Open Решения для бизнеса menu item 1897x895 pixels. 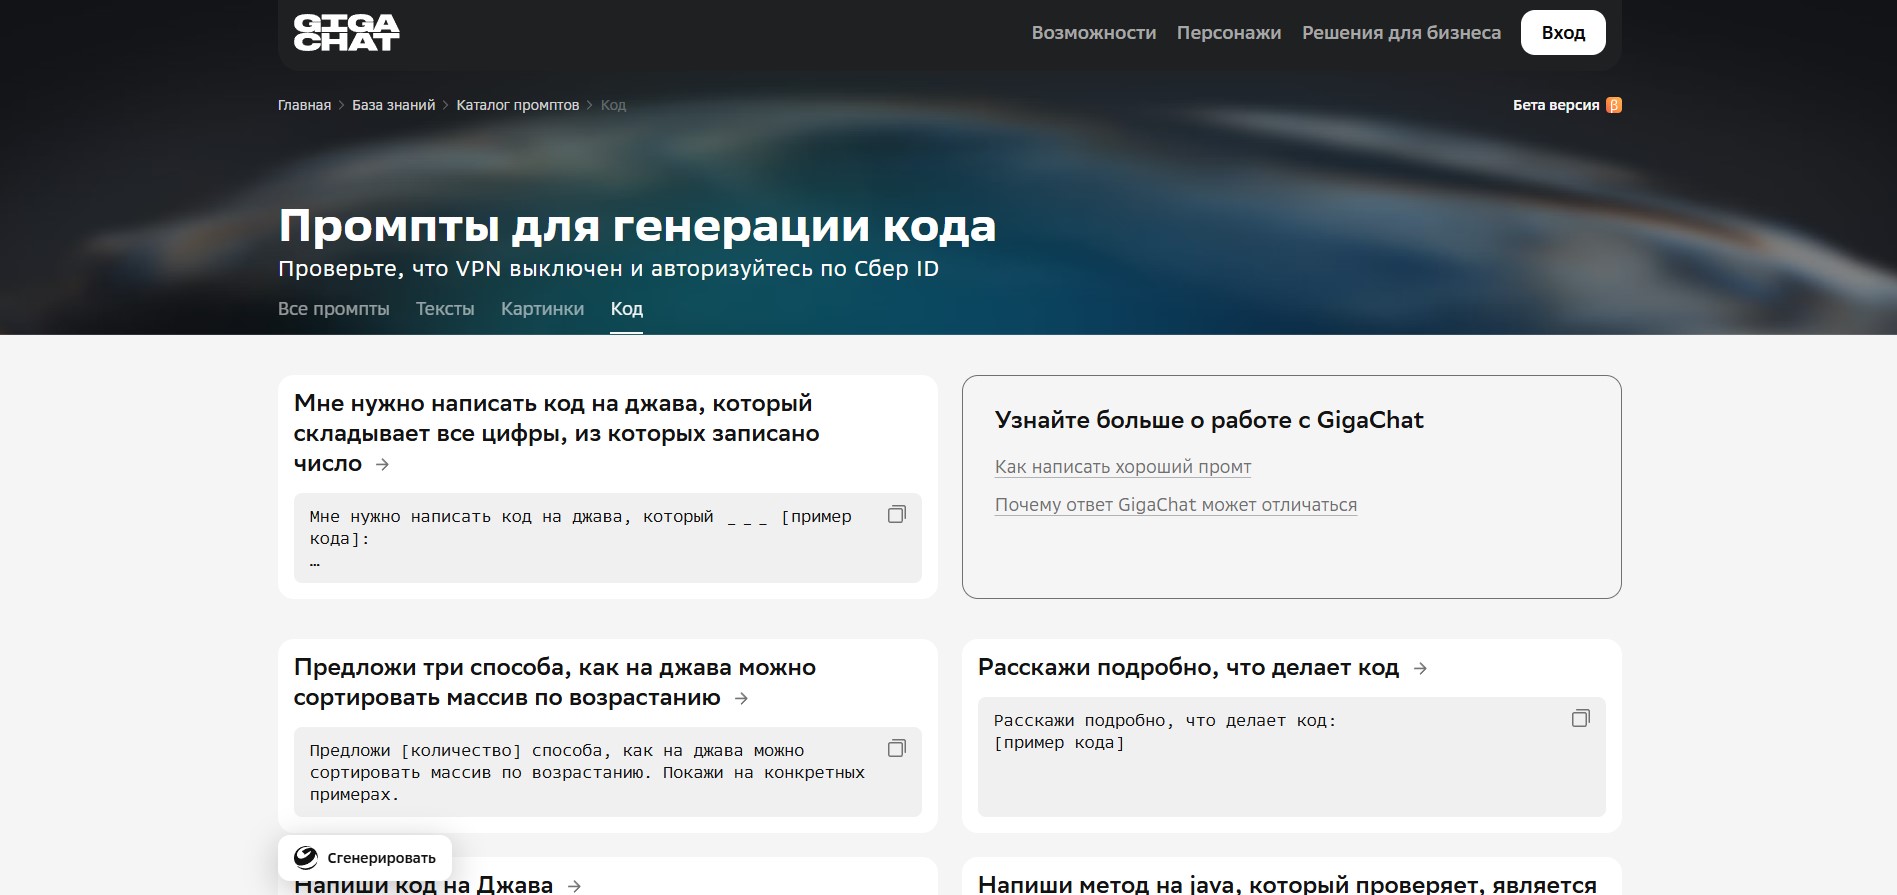1401,33
